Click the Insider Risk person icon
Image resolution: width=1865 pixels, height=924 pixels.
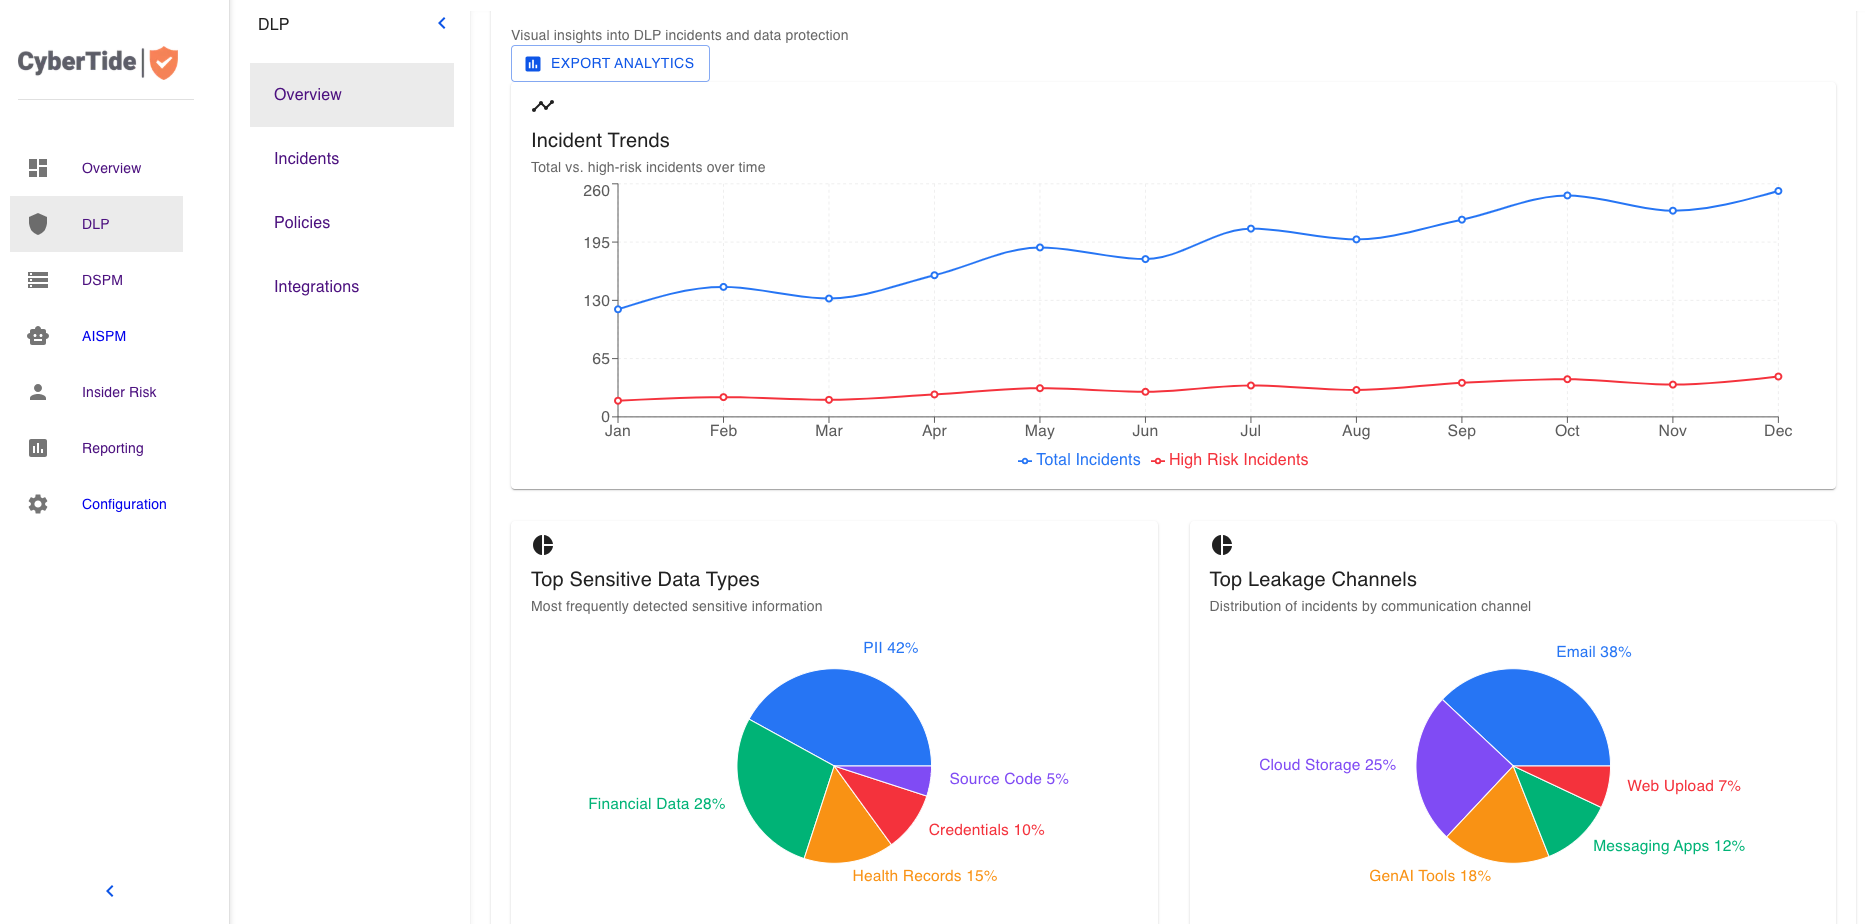[x=38, y=392]
